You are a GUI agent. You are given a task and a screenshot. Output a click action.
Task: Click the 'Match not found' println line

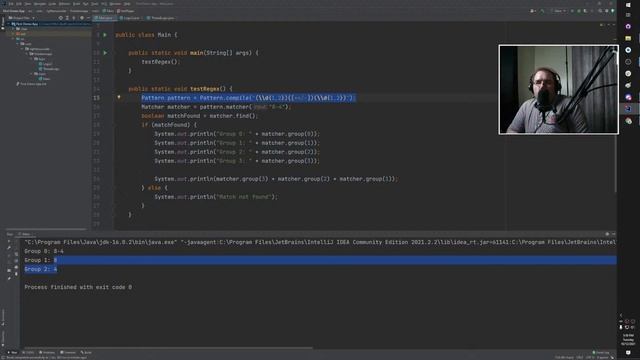[216, 197]
